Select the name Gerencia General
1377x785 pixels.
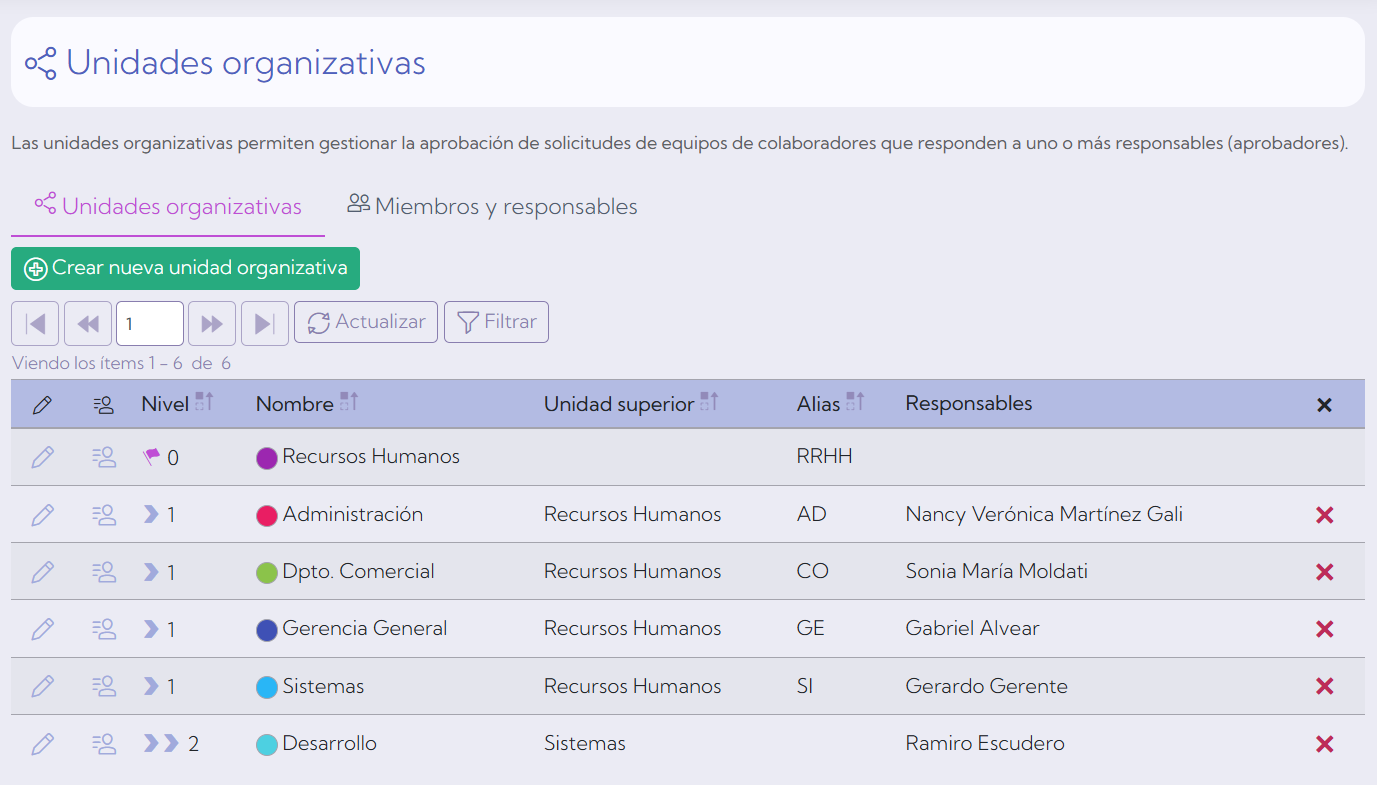tap(365, 628)
